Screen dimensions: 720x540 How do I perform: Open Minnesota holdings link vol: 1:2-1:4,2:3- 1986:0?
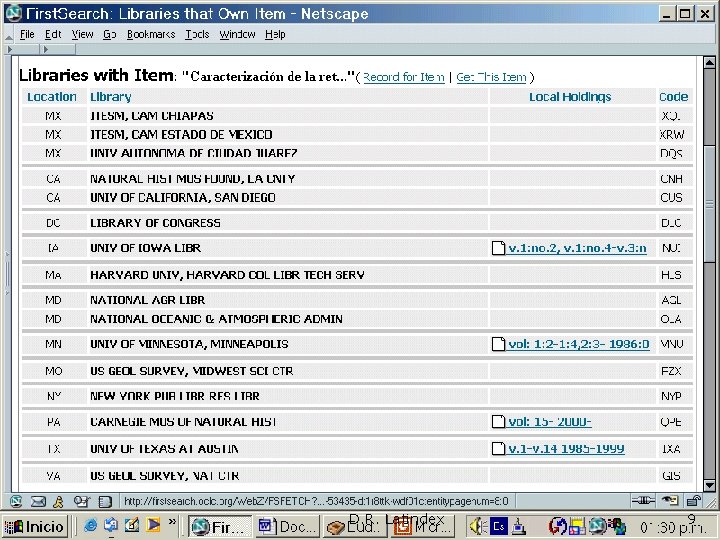pos(579,344)
